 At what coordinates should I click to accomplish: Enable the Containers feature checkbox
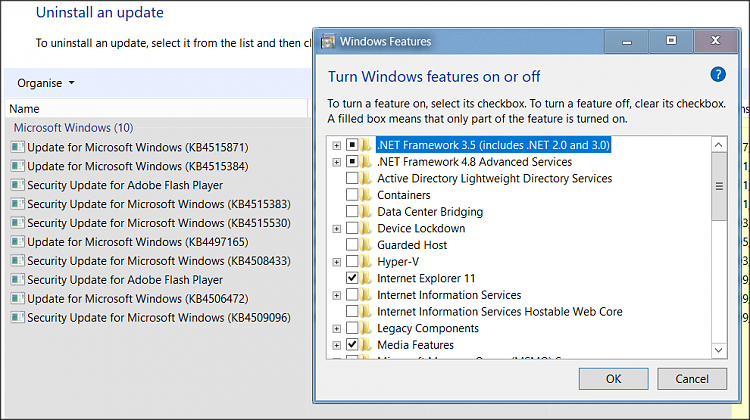tap(352, 195)
